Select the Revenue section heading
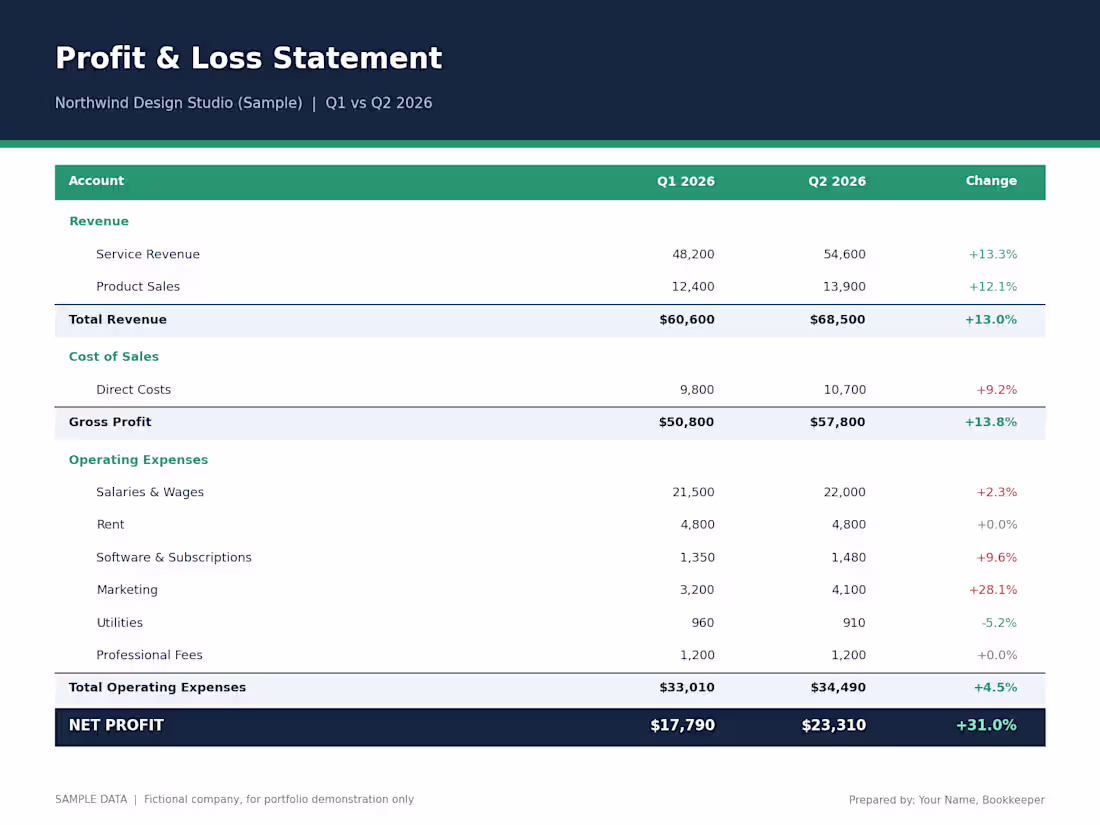 [x=99, y=221]
